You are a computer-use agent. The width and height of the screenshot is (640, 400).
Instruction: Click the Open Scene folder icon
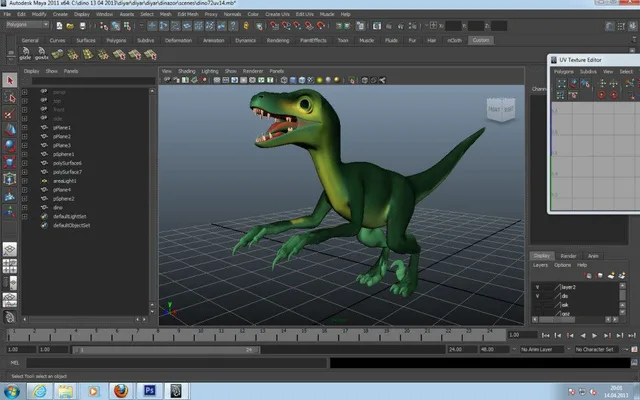pyautogui.click(x=70, y=26)
